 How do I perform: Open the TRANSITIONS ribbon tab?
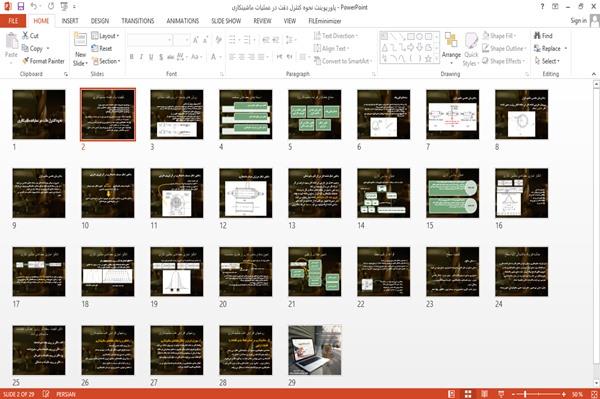(138, 21)
